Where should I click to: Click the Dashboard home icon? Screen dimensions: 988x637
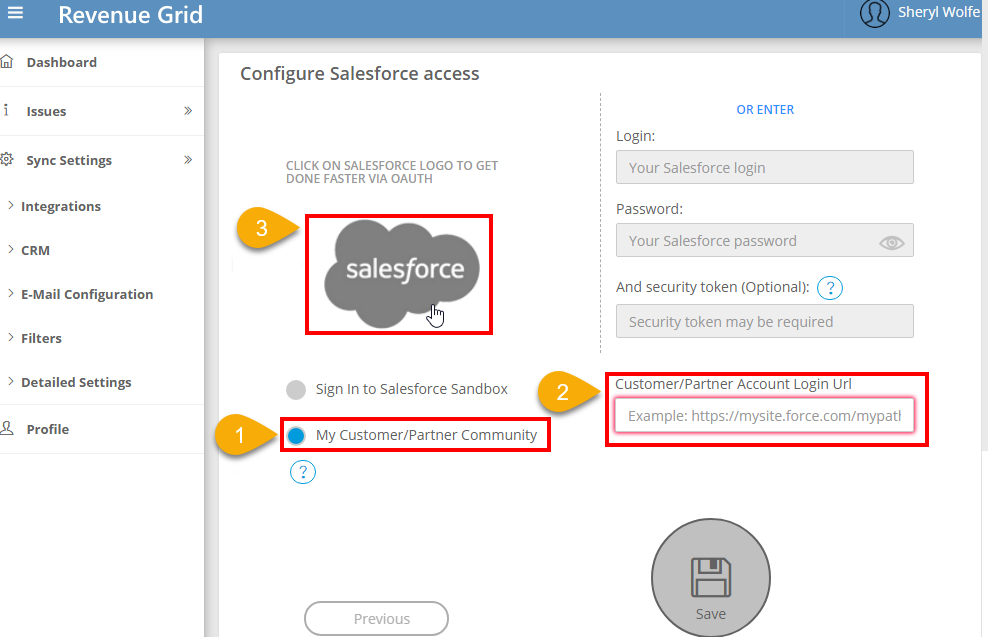[x=7, y=62]
